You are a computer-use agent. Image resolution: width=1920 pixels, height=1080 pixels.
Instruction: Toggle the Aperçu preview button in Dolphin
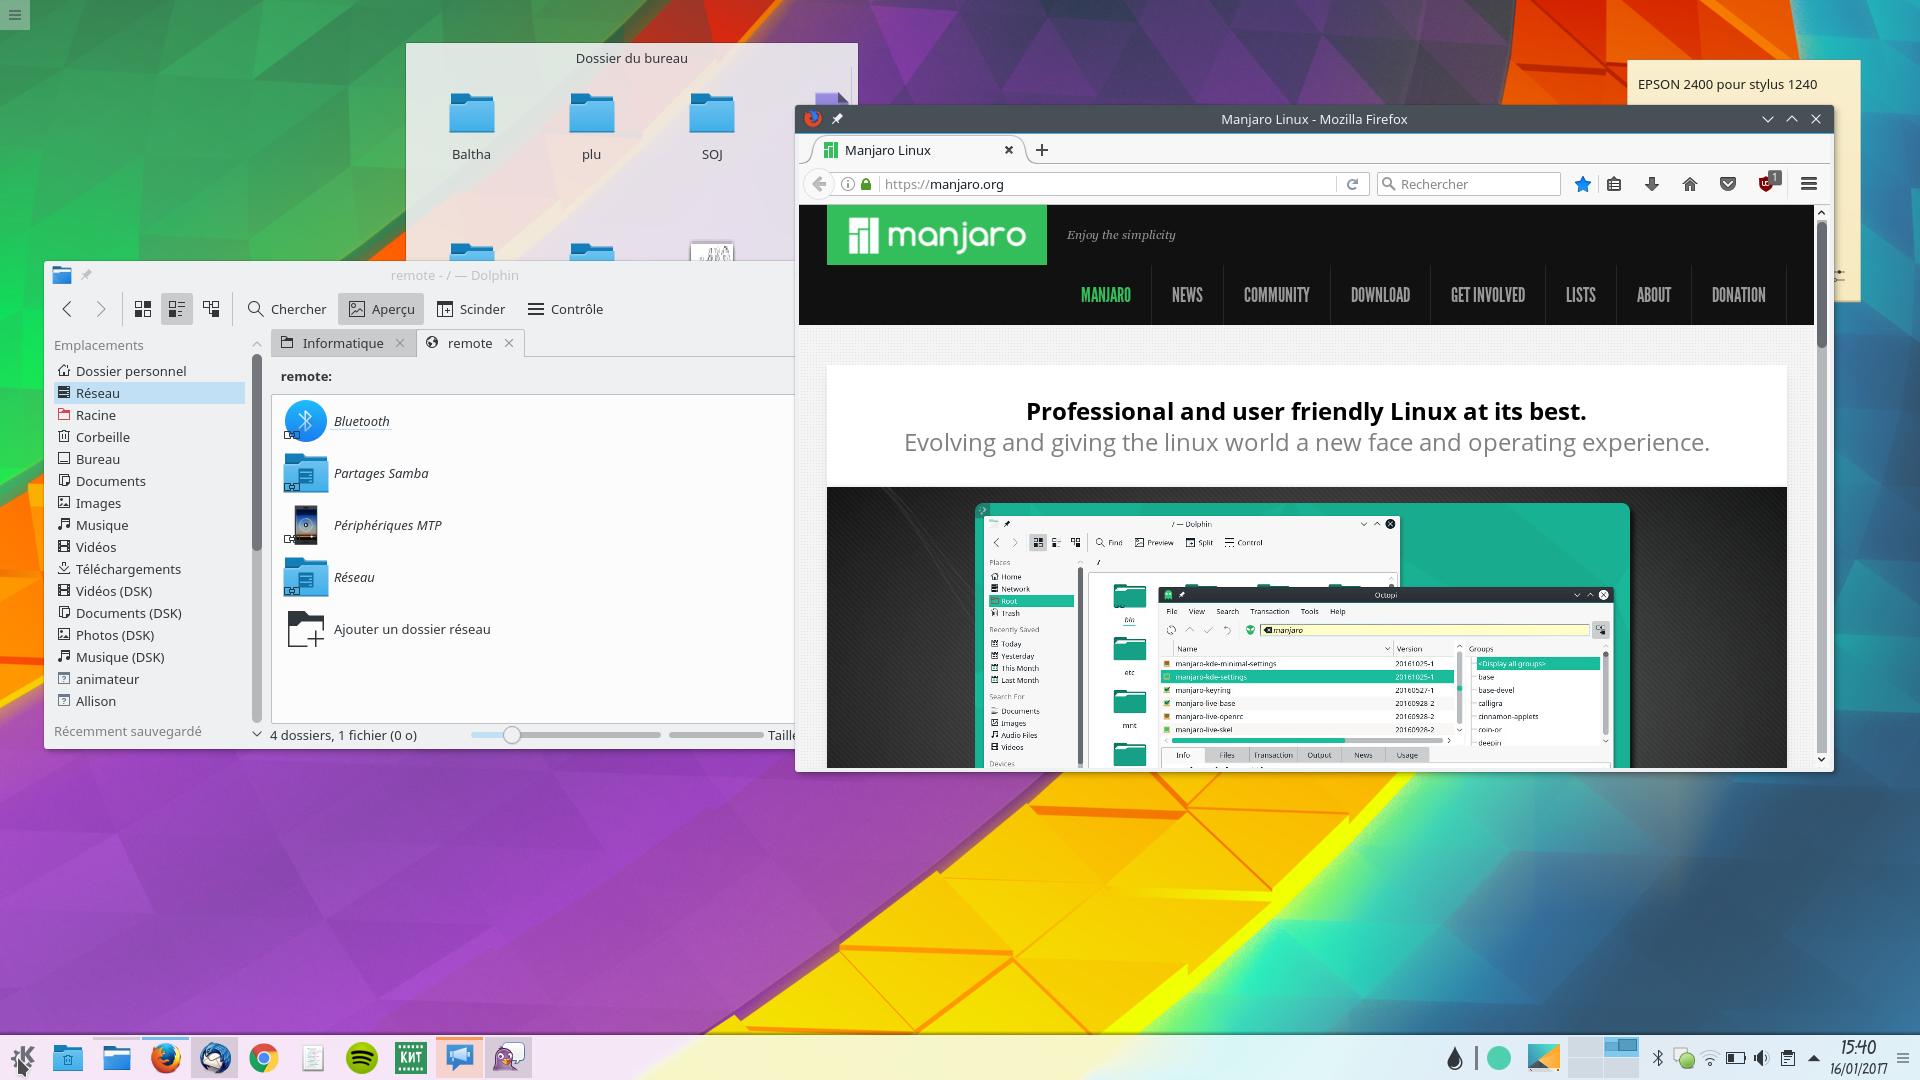tap(381, 309)
